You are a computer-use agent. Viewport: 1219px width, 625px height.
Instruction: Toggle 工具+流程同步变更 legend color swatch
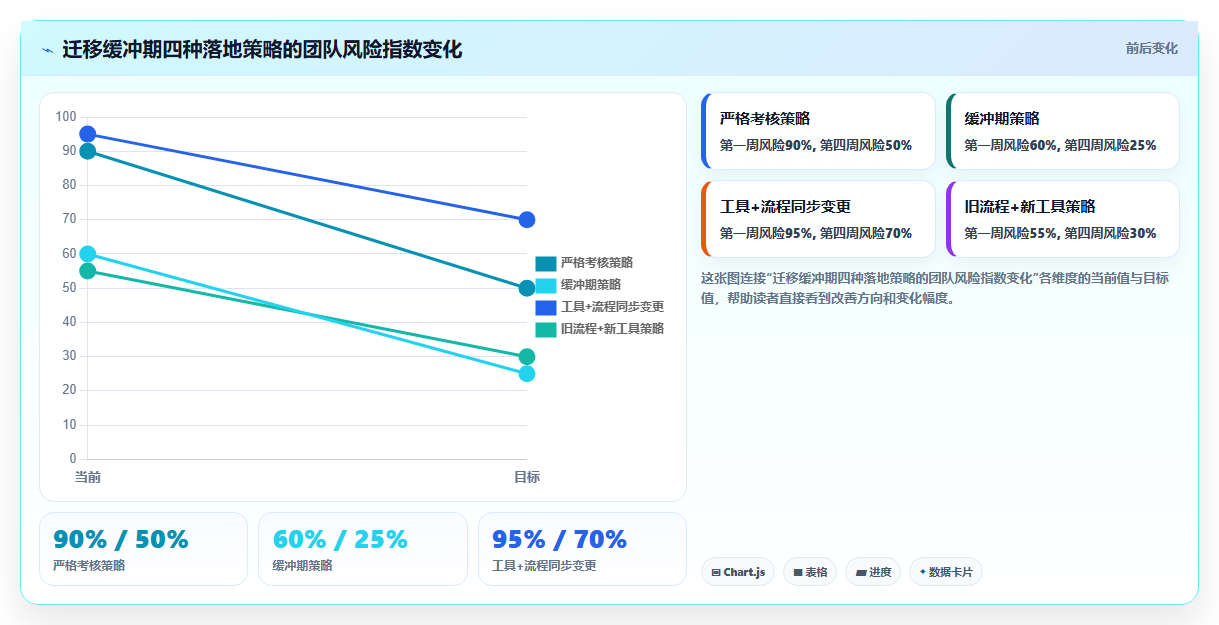[x=546, y=307]
